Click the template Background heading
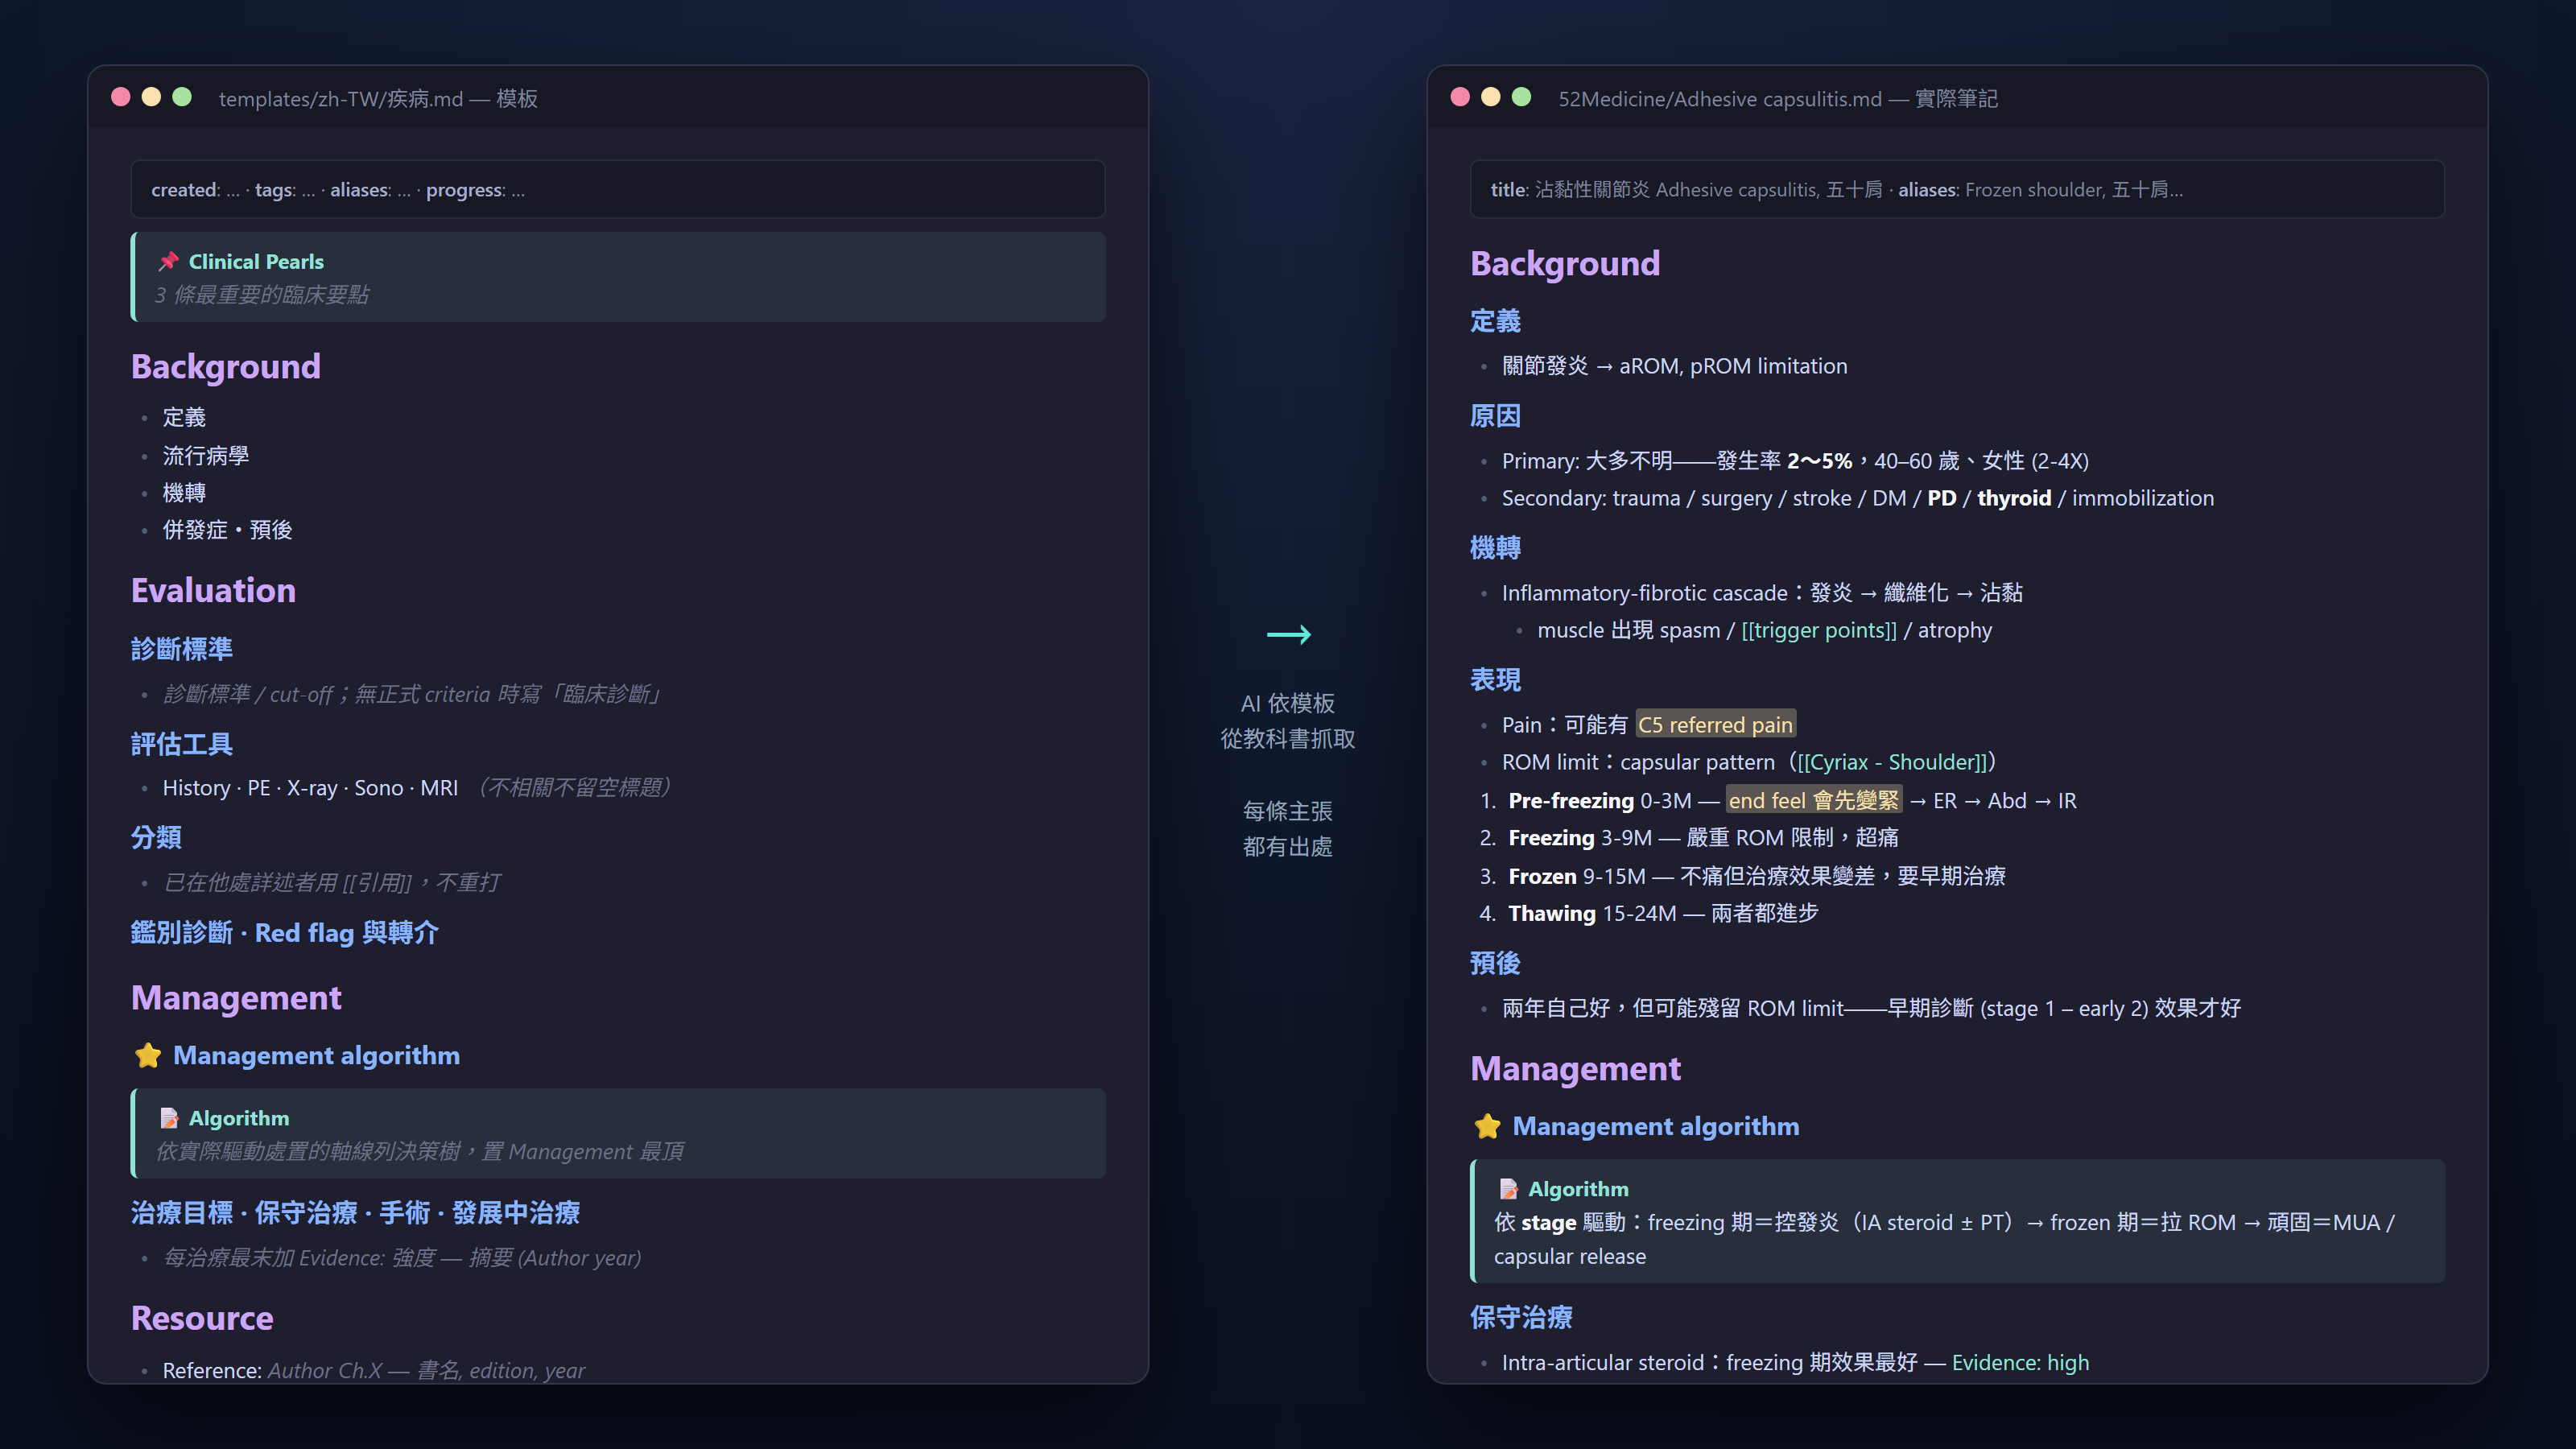Image resolution: width=2576 pixels, height=1449 pixels. (226, 366)
